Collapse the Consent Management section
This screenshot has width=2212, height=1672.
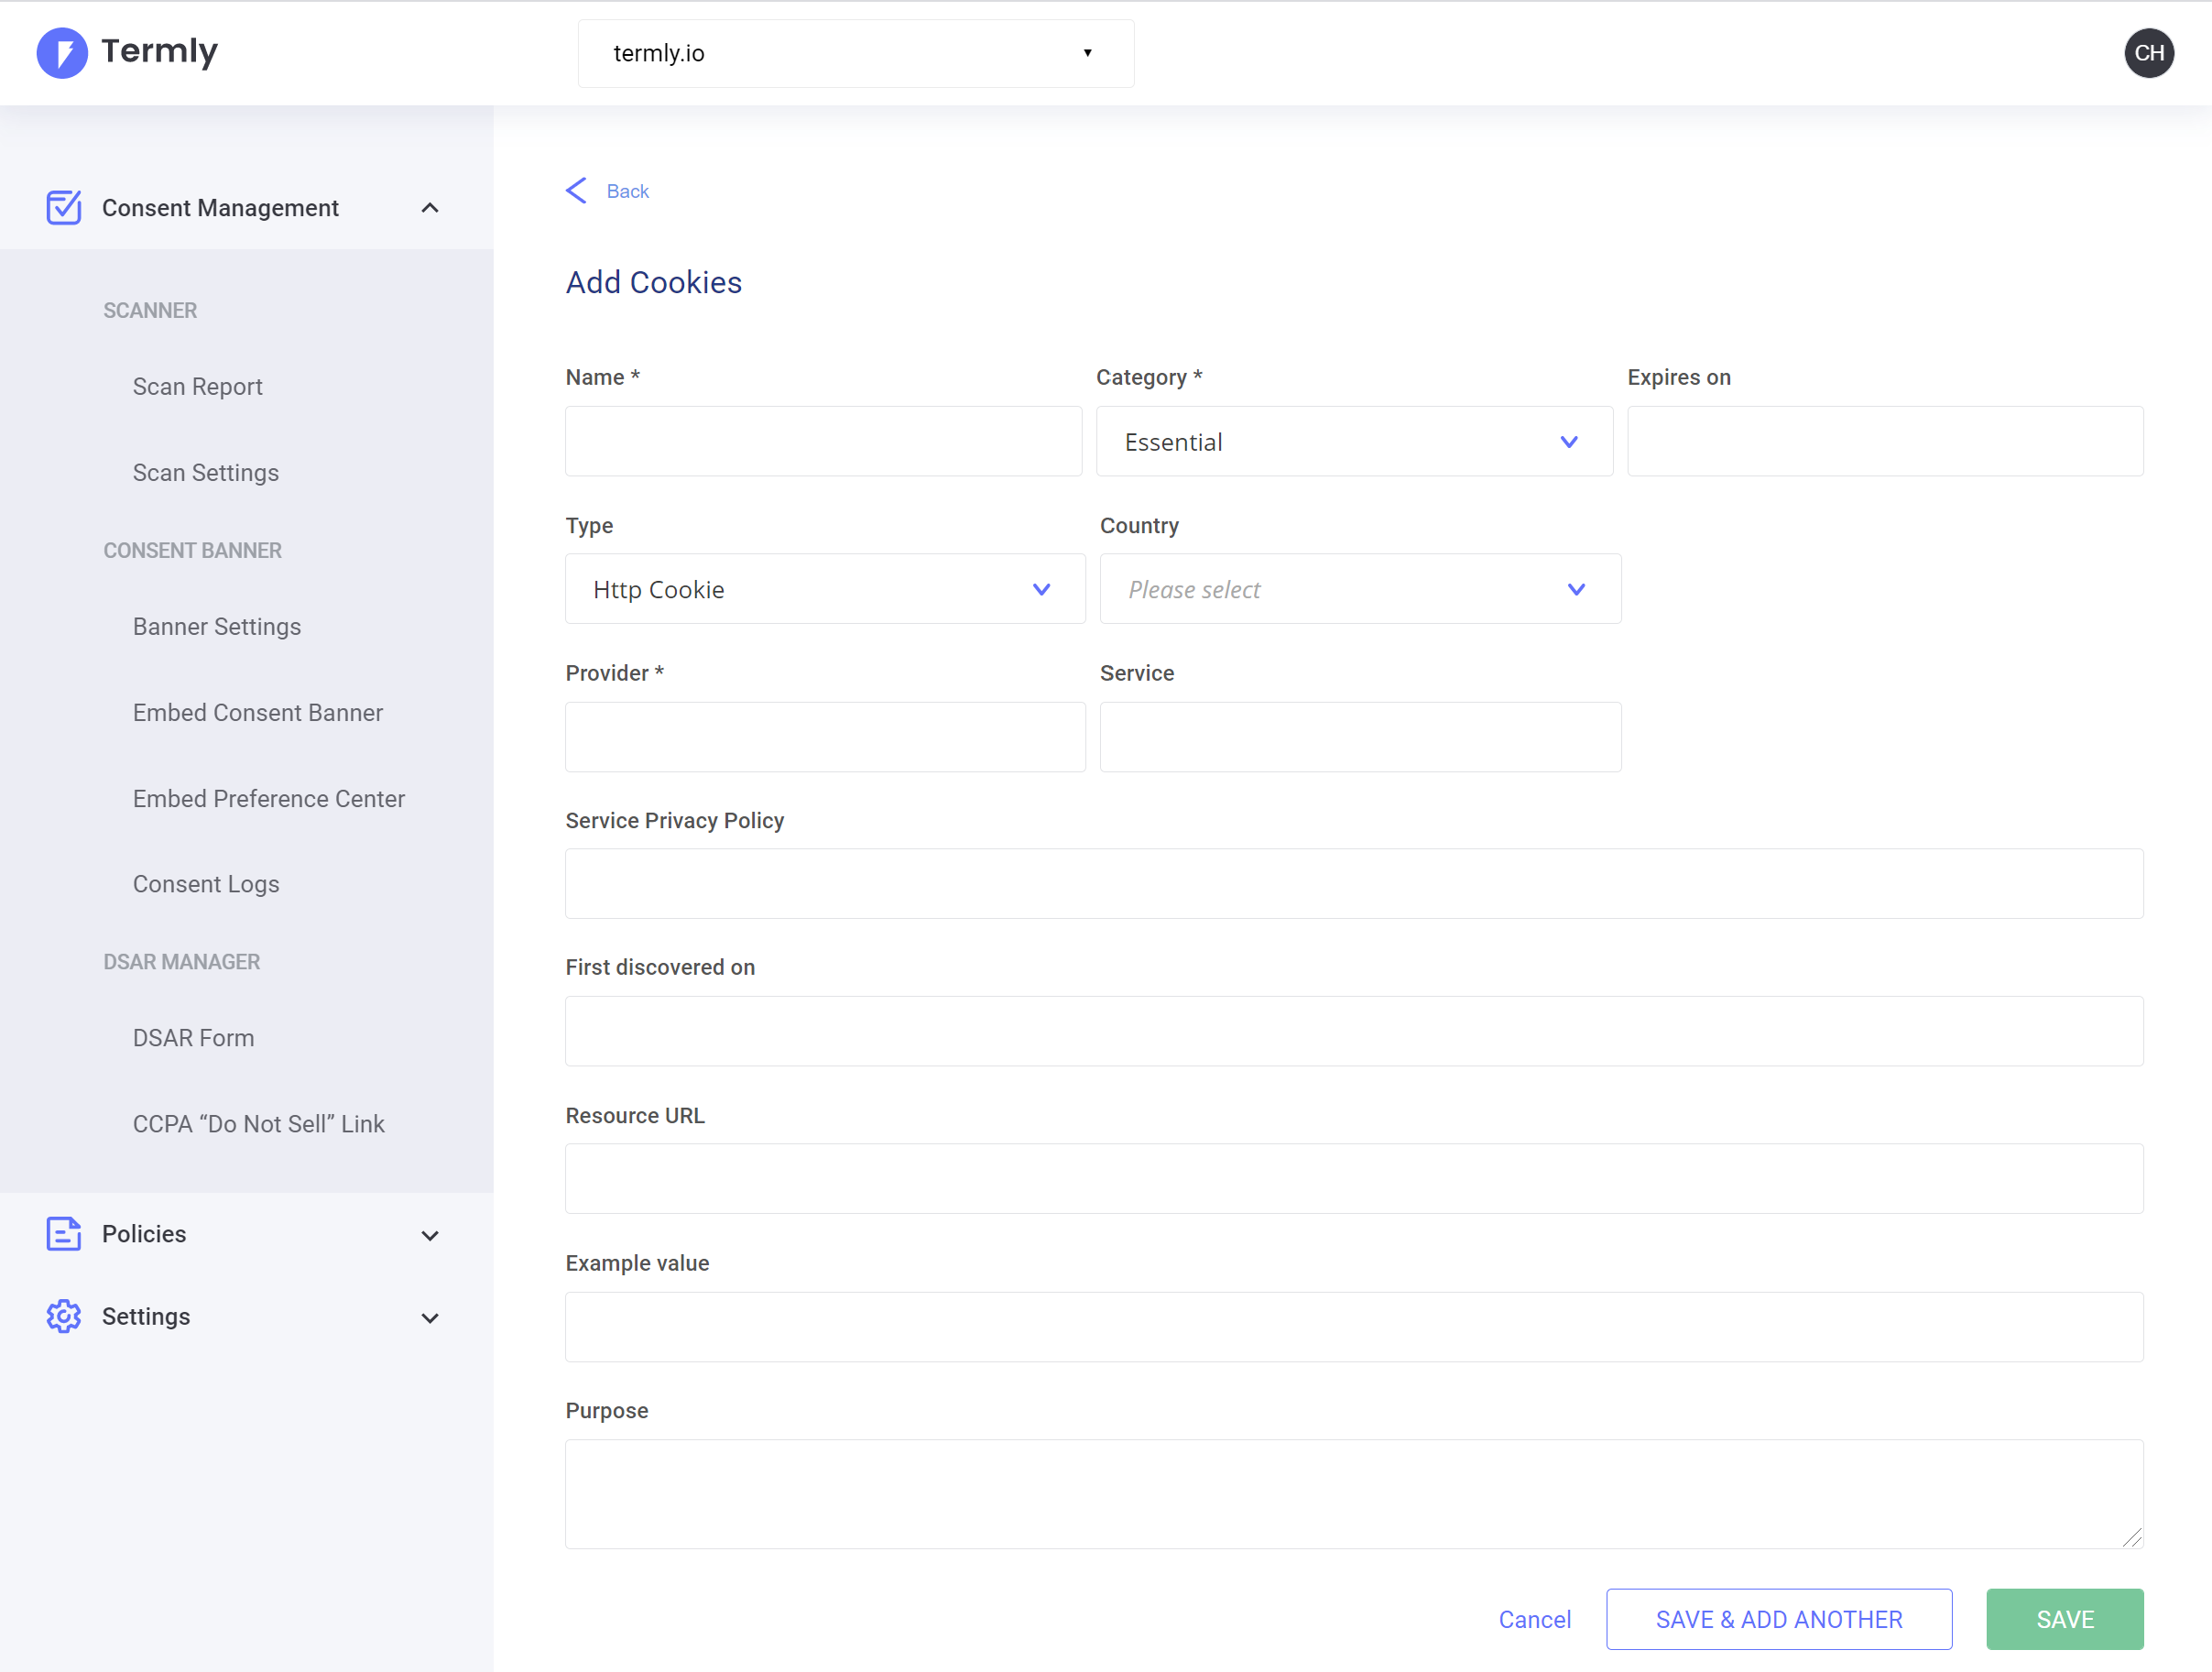pos(430,208)
